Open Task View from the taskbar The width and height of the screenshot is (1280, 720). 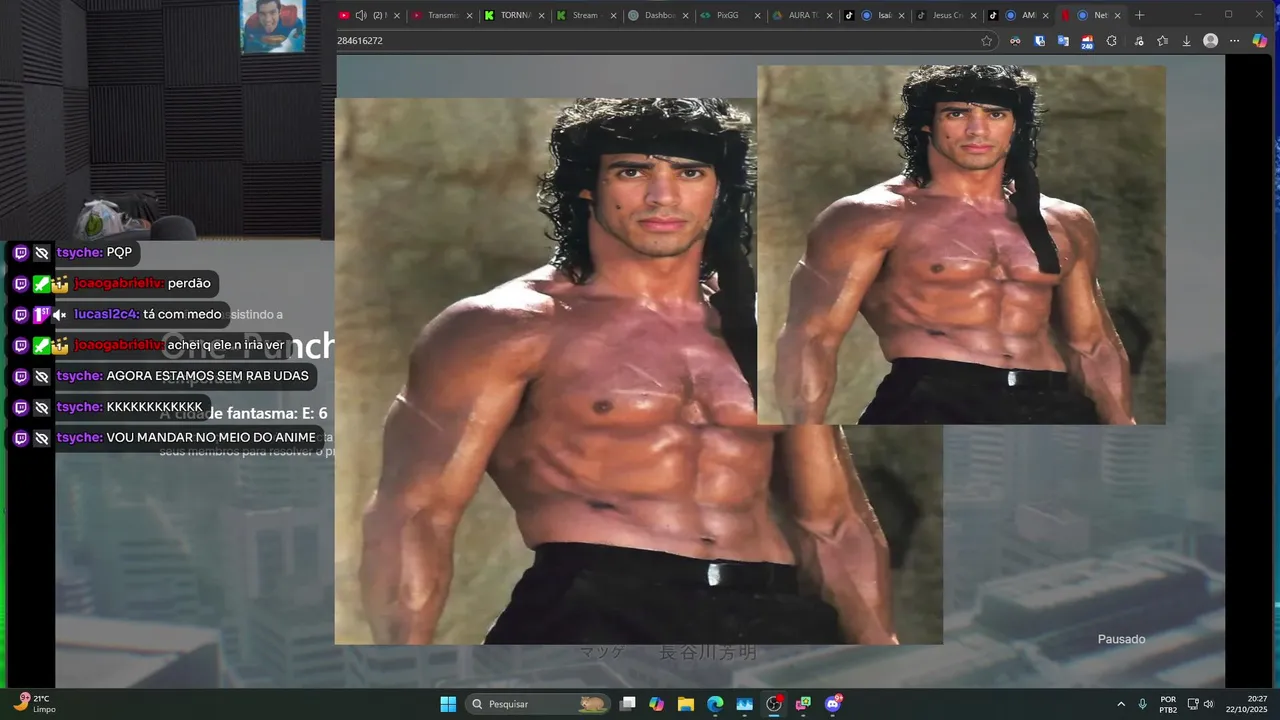point(627,704)
